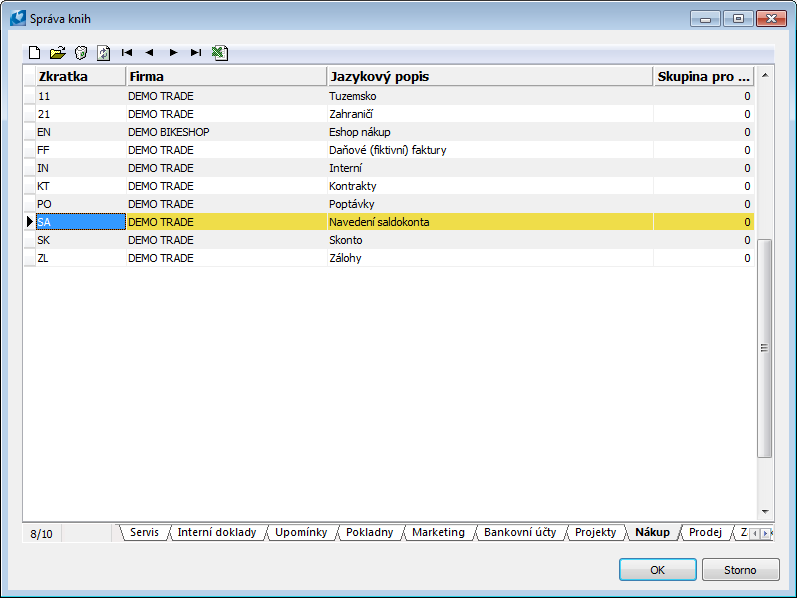The image size is (797, 598).
Task: Click the highlighted SA cell
Action: (80, 222)
